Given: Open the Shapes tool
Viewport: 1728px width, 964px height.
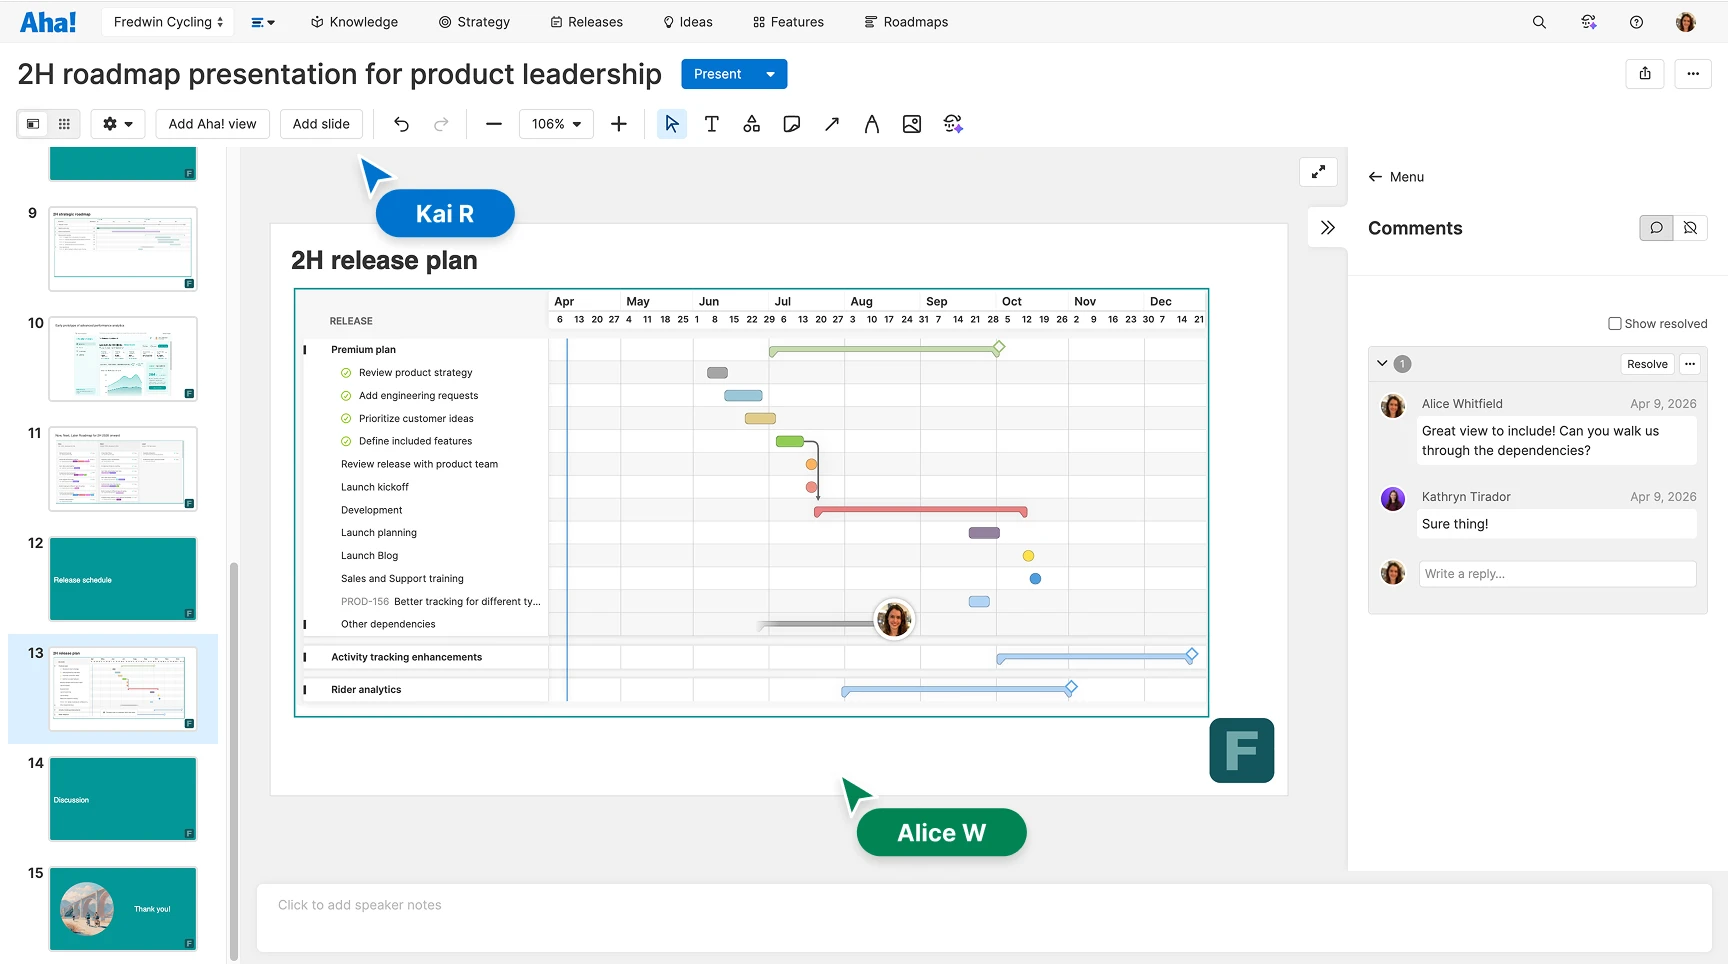Looking at the screenshot, I should coord(751,123).
